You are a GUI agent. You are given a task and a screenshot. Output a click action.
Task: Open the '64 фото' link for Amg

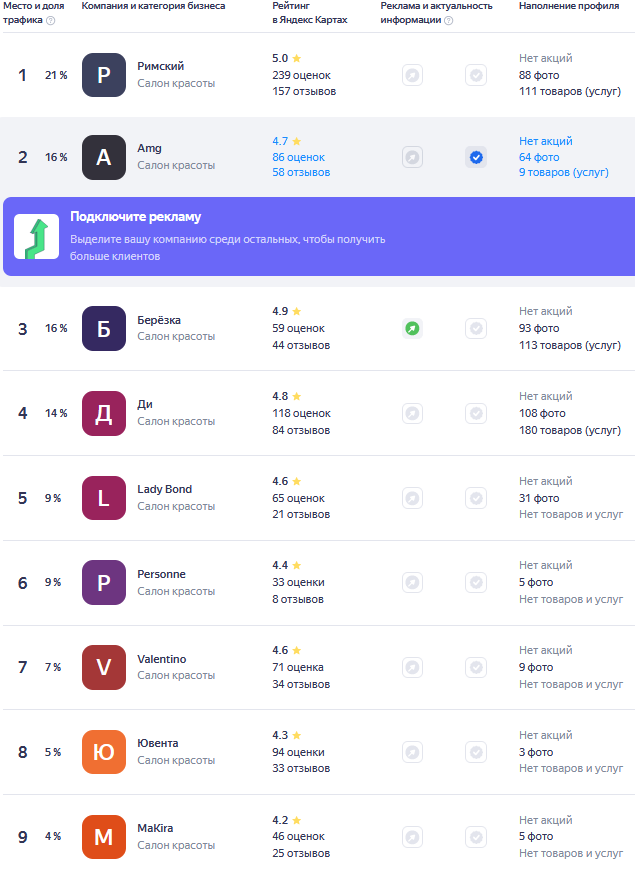539,157
